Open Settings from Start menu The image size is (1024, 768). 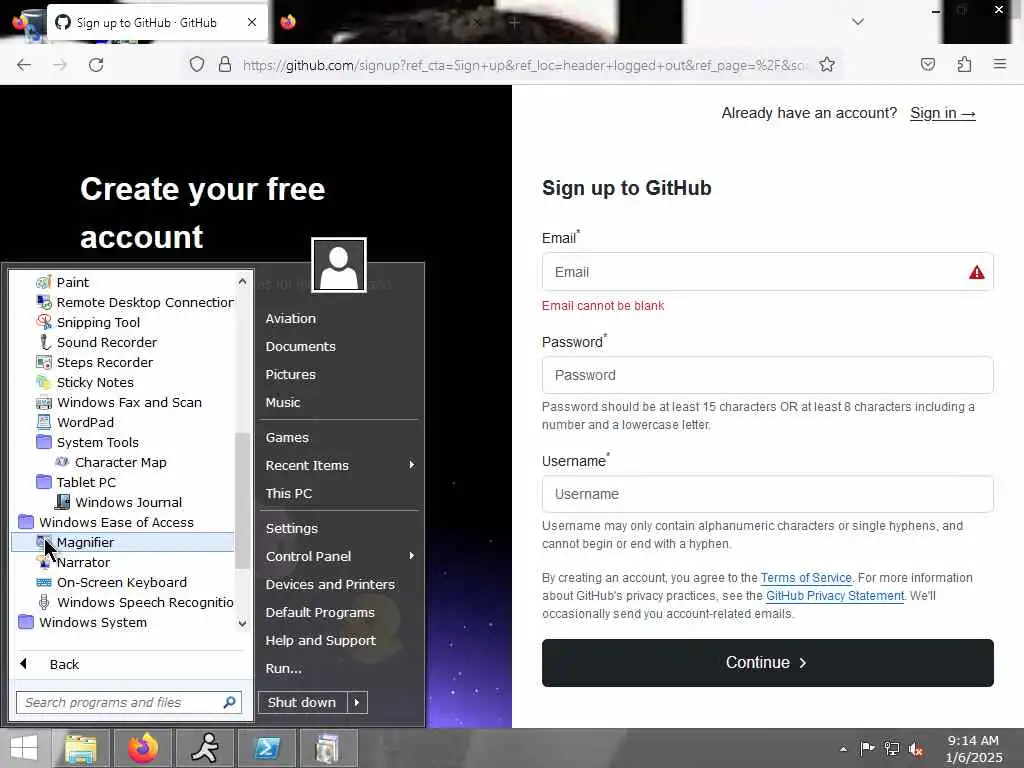[292, 528]
